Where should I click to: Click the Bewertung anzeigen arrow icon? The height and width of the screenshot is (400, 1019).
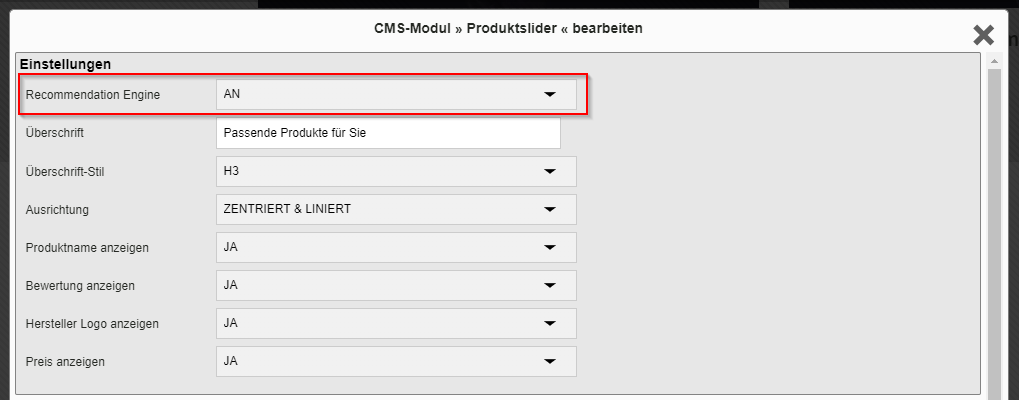(550, 285)
